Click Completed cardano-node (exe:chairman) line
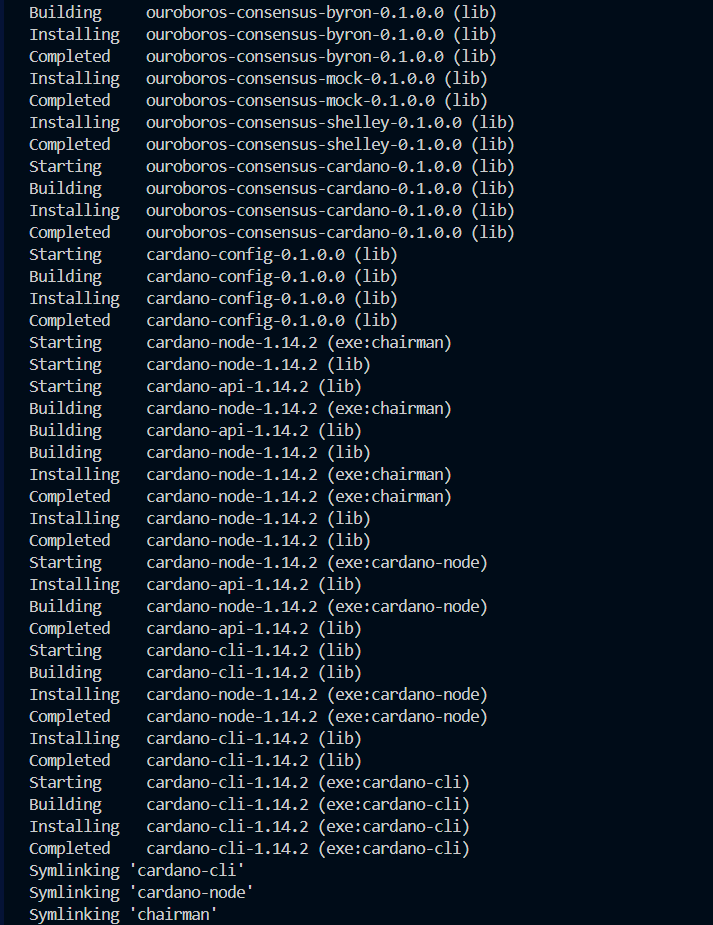Screen dimensions: 713x925 (x=240, y=496)
